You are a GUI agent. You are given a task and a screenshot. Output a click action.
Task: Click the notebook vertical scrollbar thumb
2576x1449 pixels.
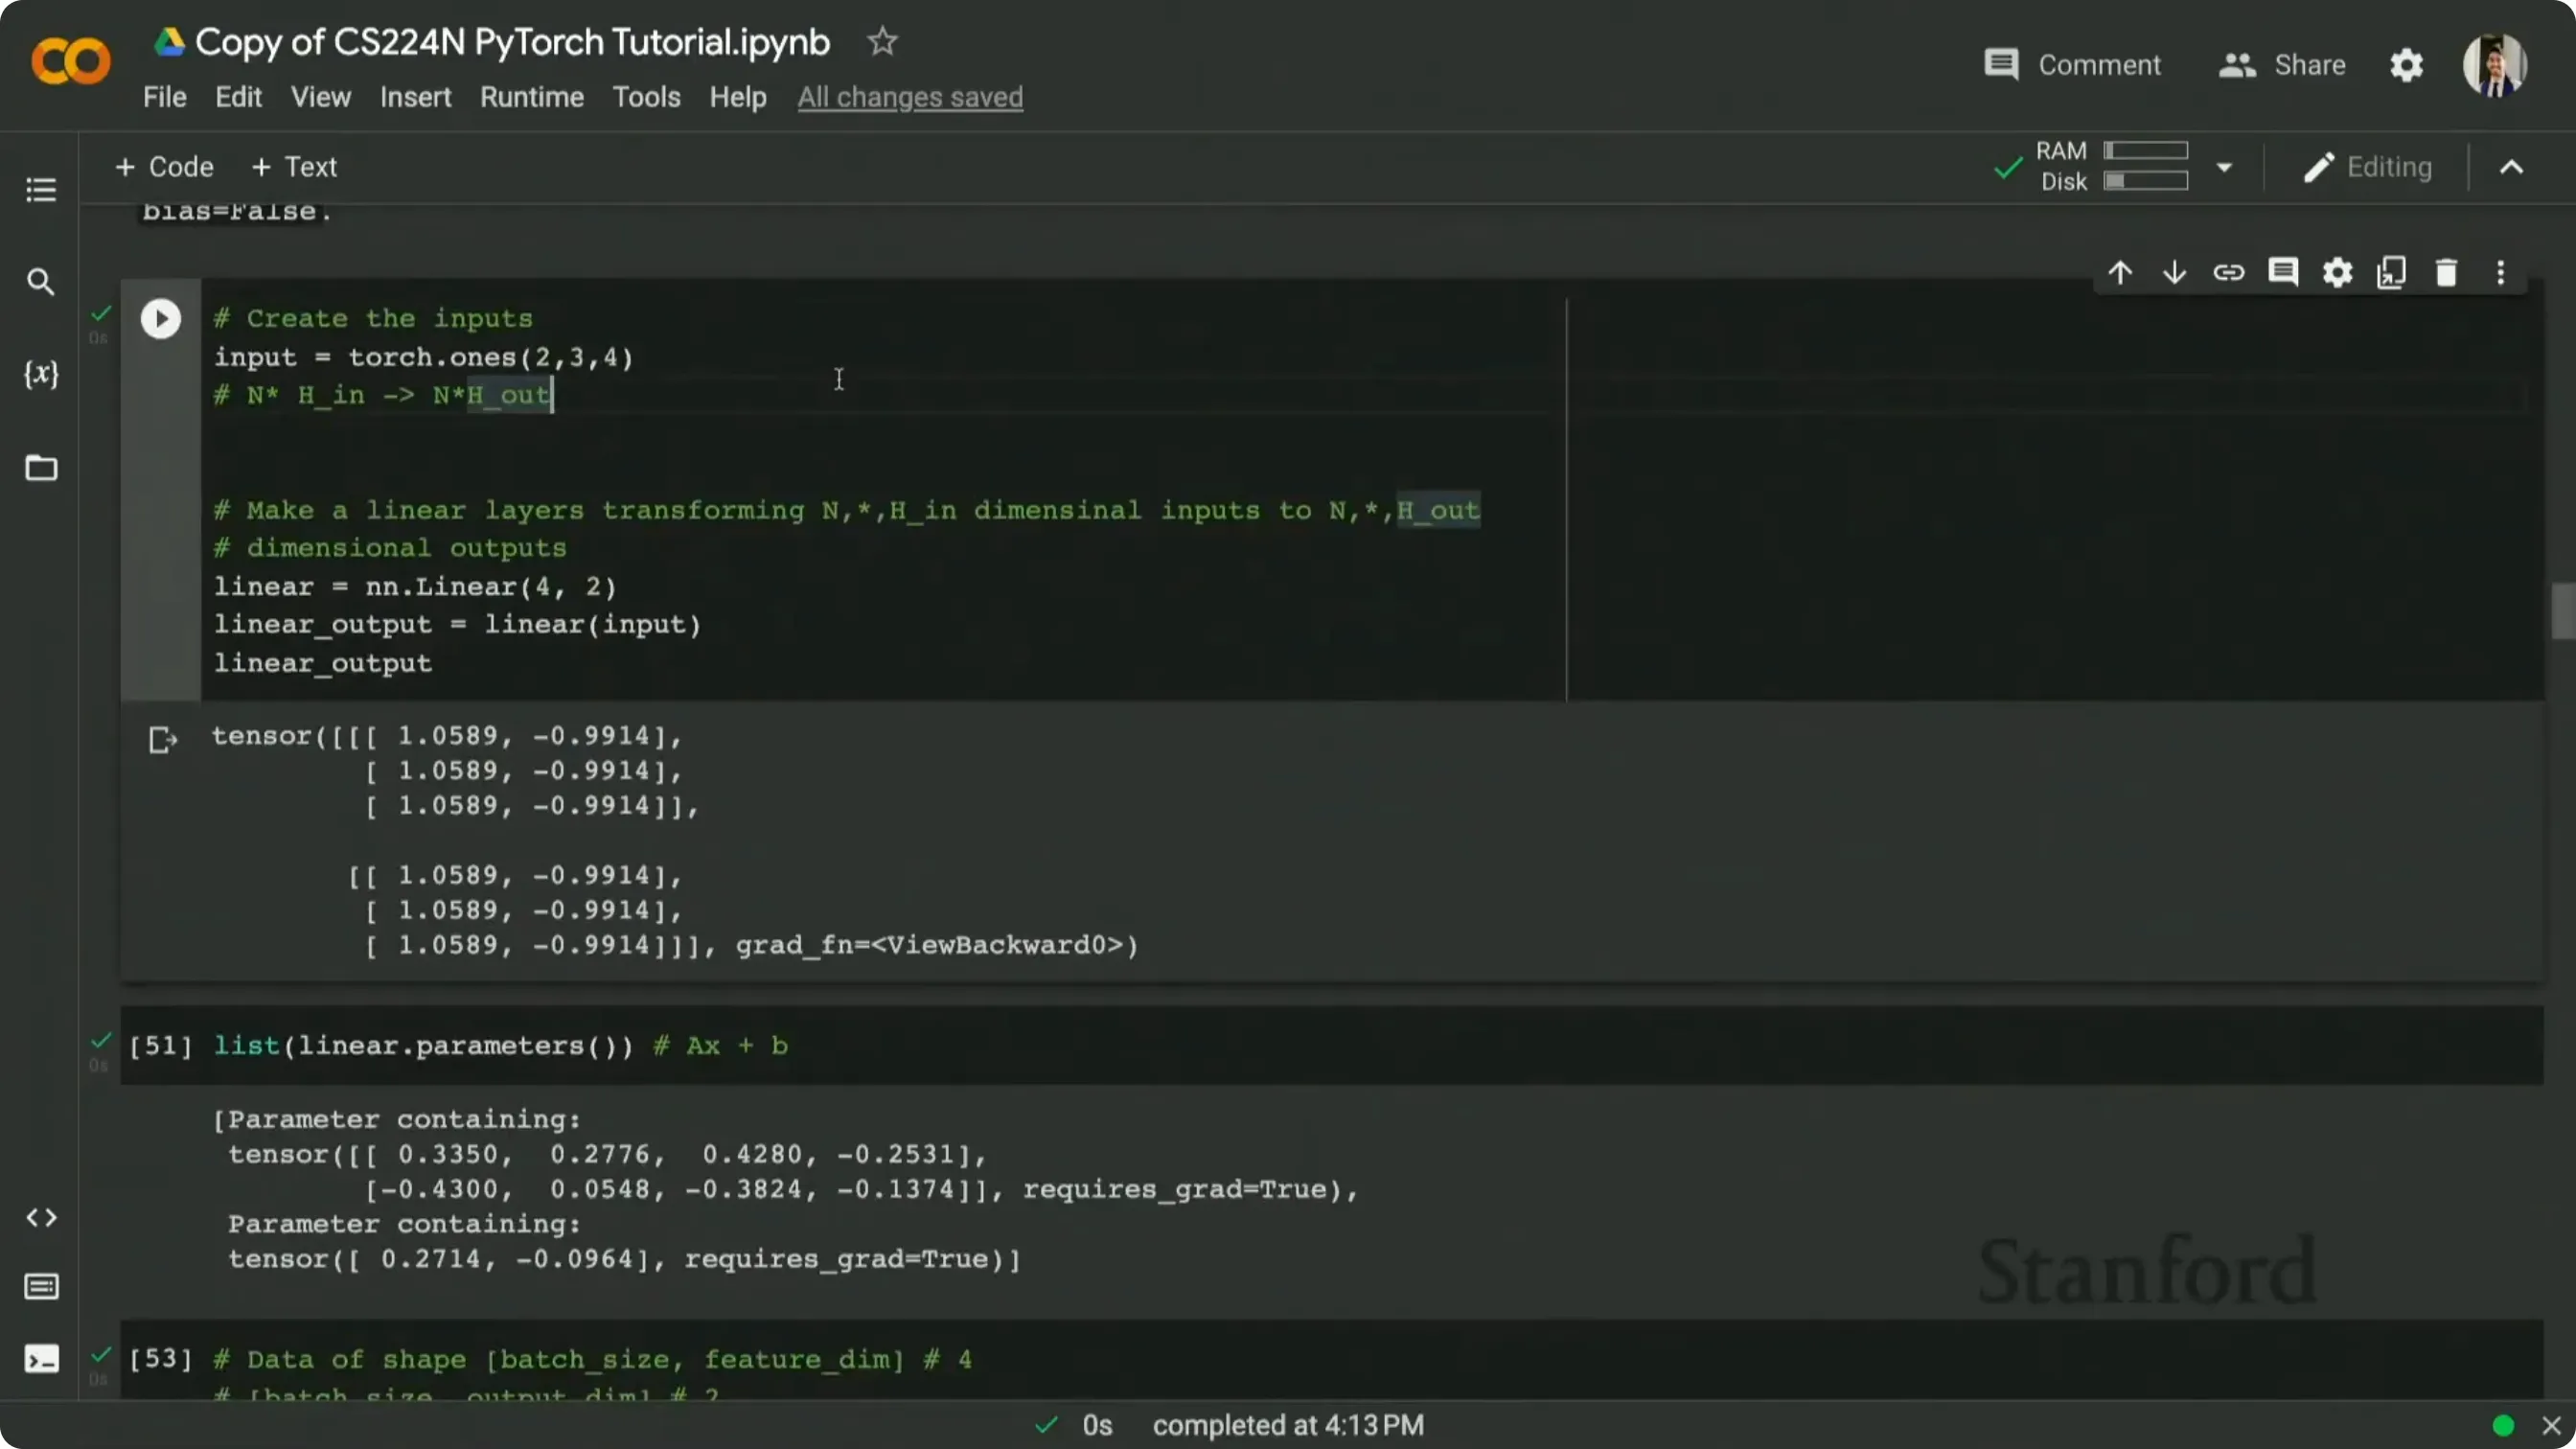pyautogui.click(x=2562, y=610)
